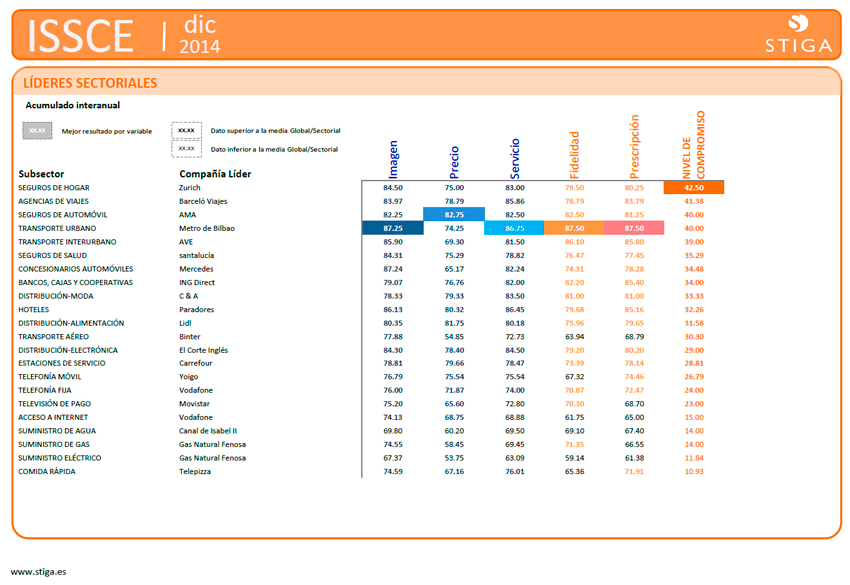Select the TELEVISIÓN DE PAGO row label
Image resolution: width=850 pixels, height=585 pixels.
(x=55, y=404)
